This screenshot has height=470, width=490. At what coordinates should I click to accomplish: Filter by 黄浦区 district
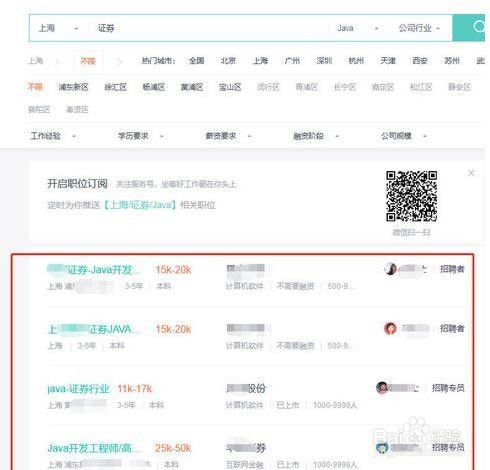(x=192, y=87)
